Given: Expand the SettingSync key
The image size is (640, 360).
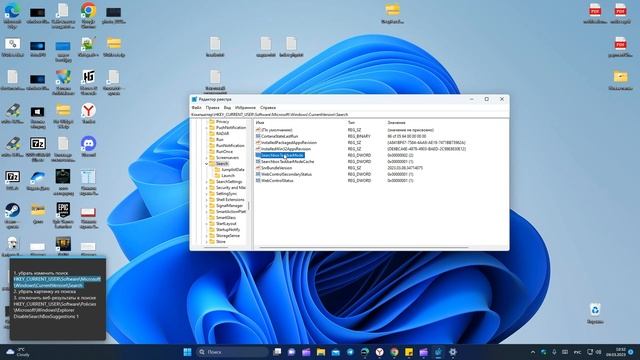Looking at the screenshot, I should point(207,194).
